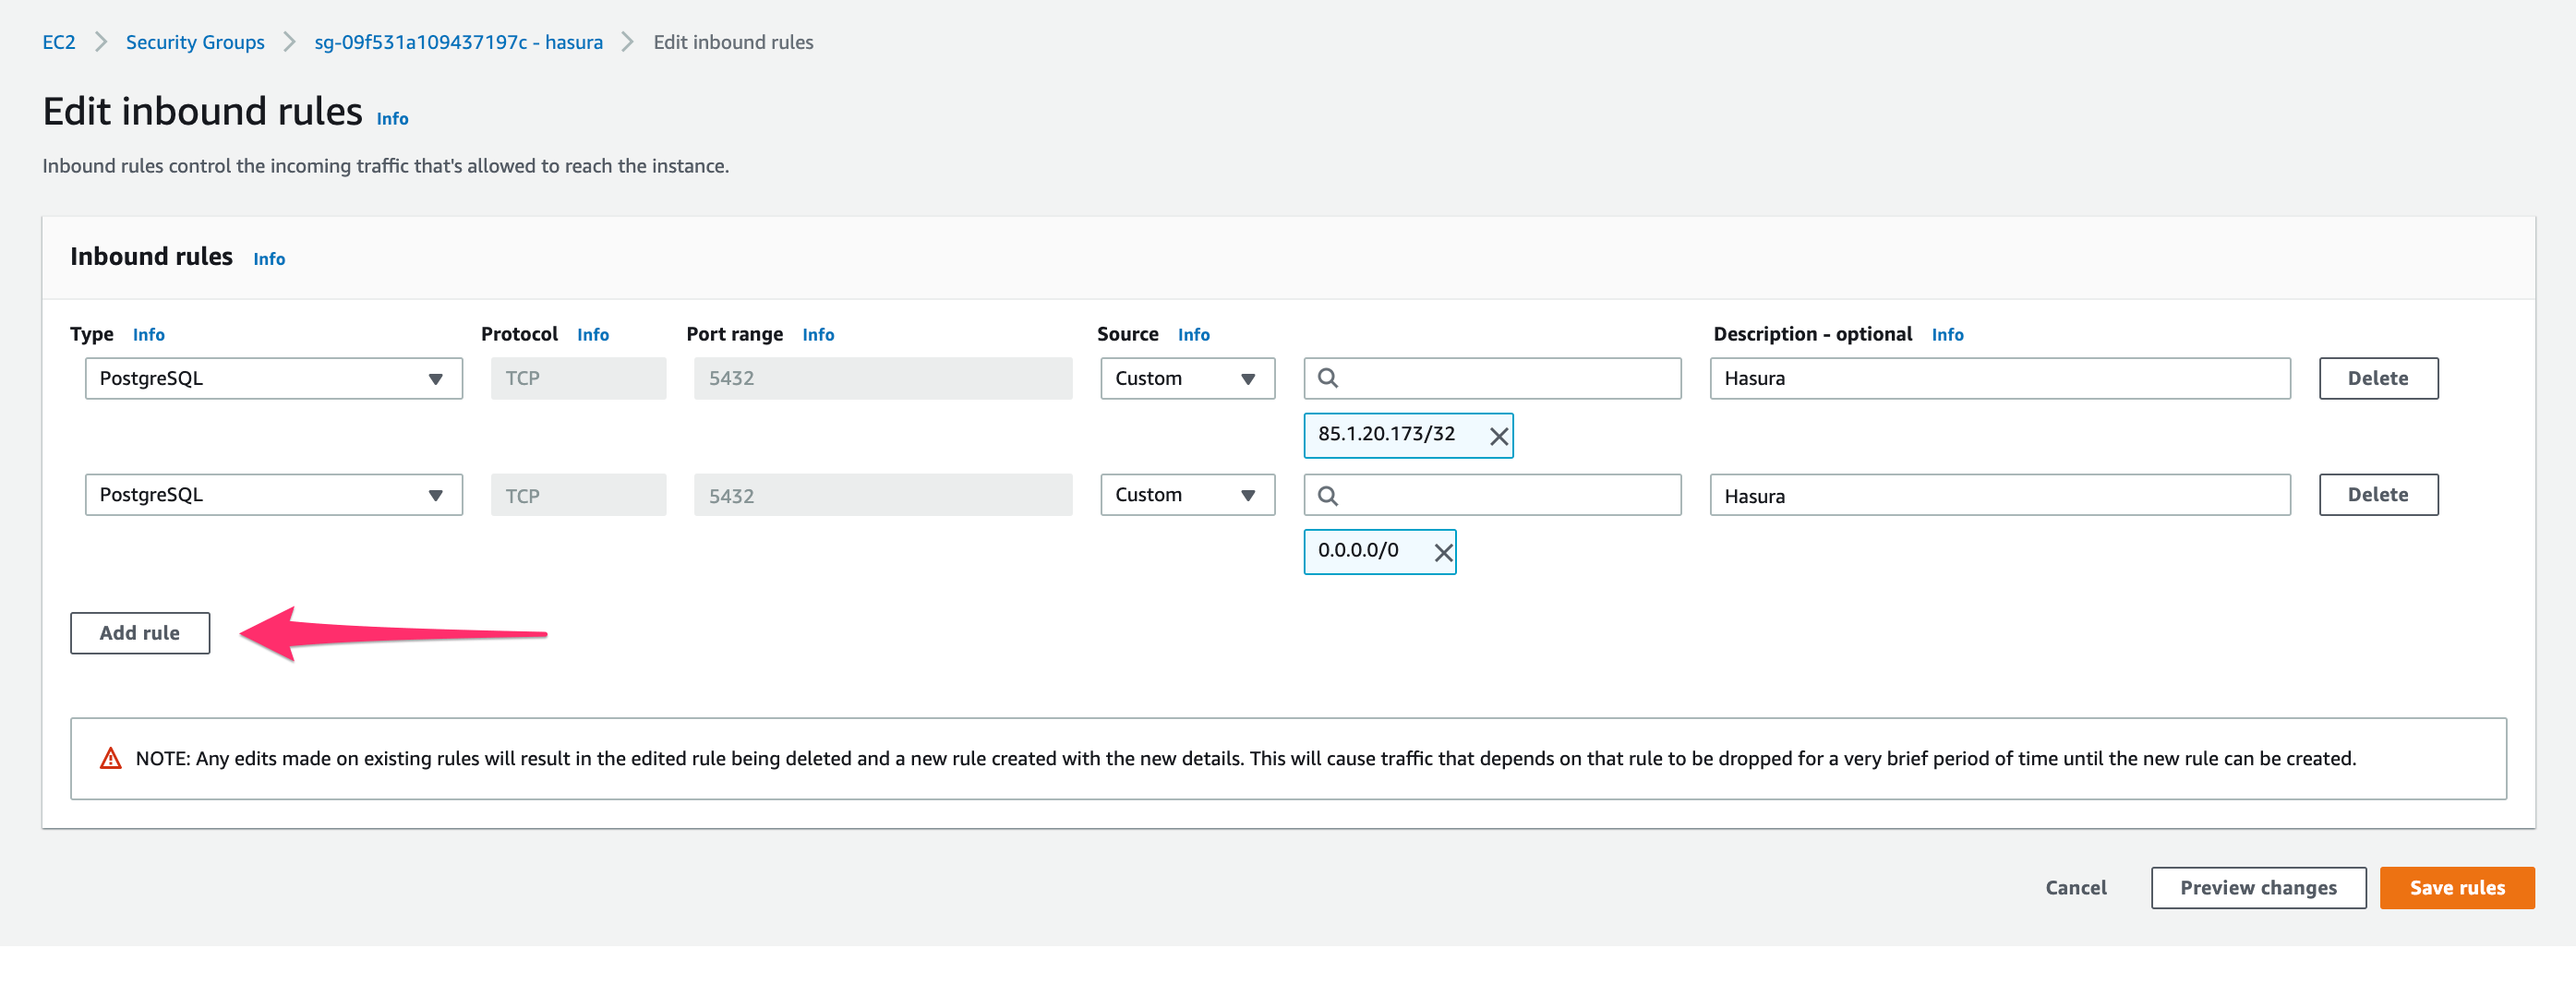Navigate to EC2 via the breadcrumb

57,42
